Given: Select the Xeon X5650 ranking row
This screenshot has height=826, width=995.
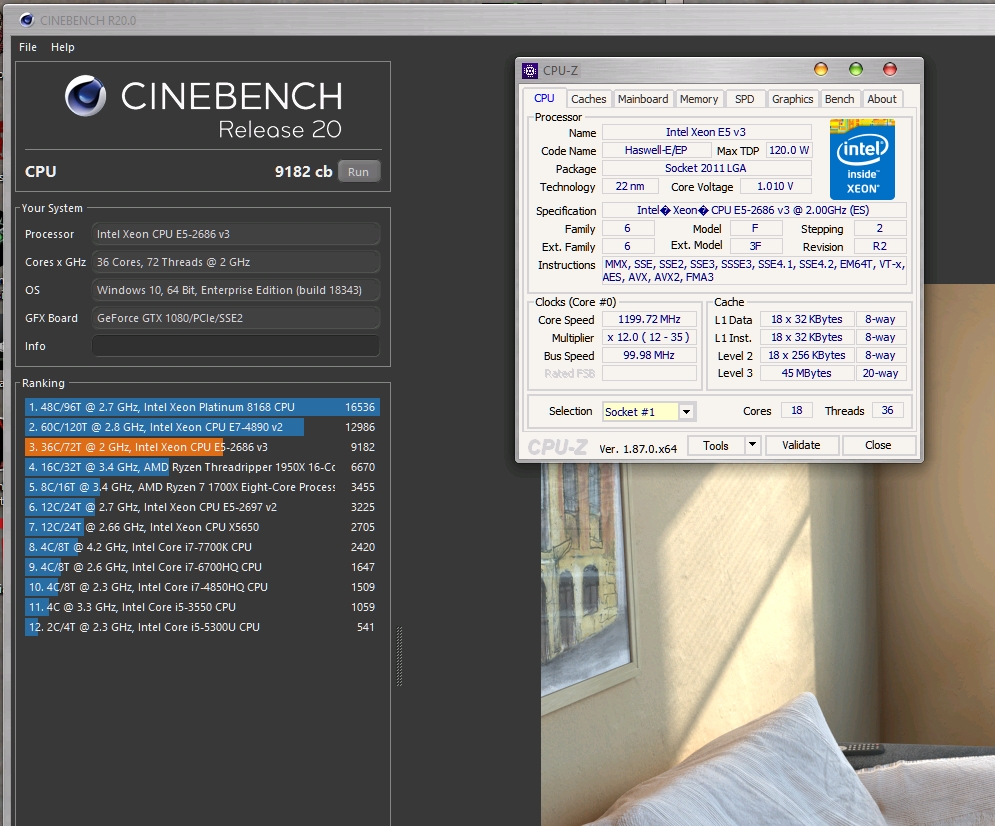Looking at the screenshot, I should pyautogui.click(x=202, y=527).
